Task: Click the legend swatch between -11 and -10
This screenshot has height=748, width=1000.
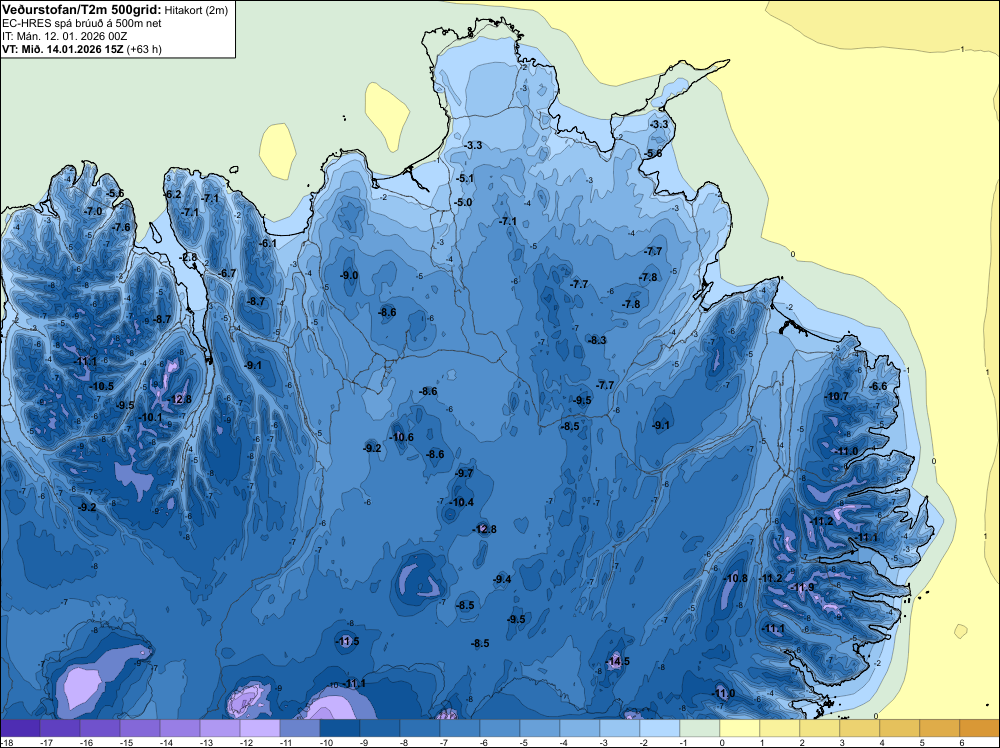Action: click(x=300, y=728)
